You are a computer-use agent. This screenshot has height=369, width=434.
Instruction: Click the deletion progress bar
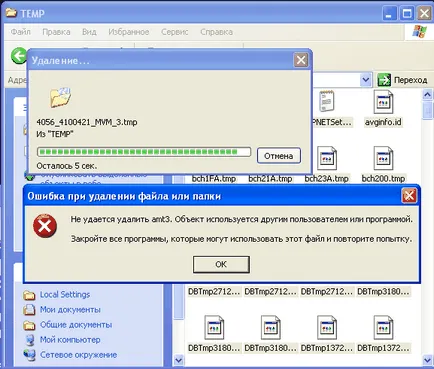[x=144, y=152]
